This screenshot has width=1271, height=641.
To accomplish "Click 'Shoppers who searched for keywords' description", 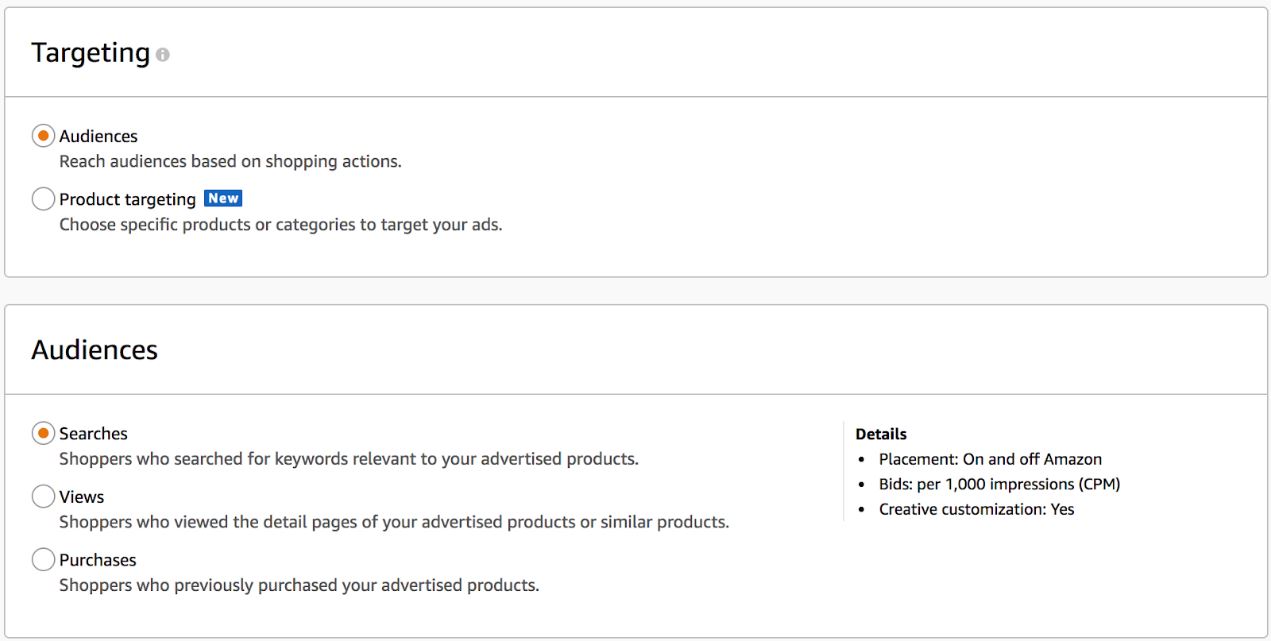I will pyautogui.click(x=348, y=459).
